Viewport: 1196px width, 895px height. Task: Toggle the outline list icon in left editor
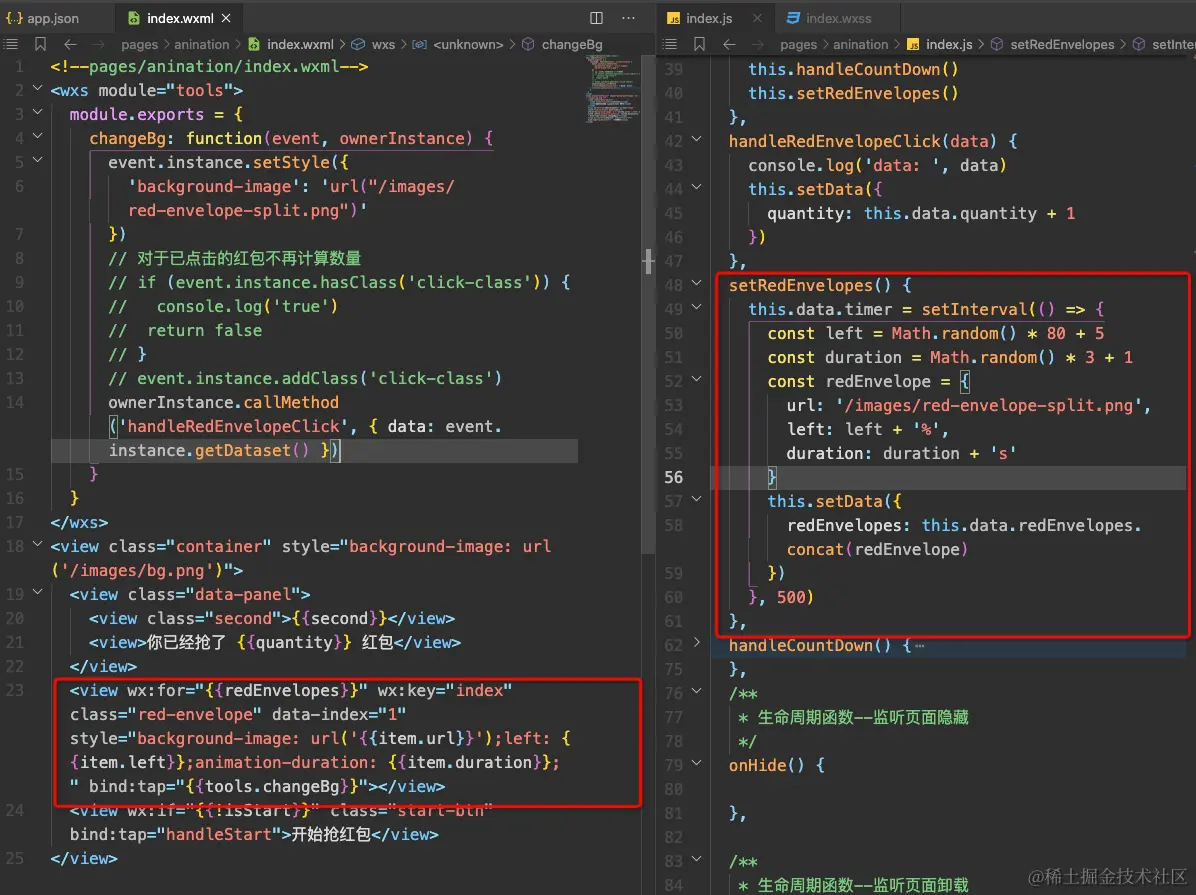coord(11,44)
